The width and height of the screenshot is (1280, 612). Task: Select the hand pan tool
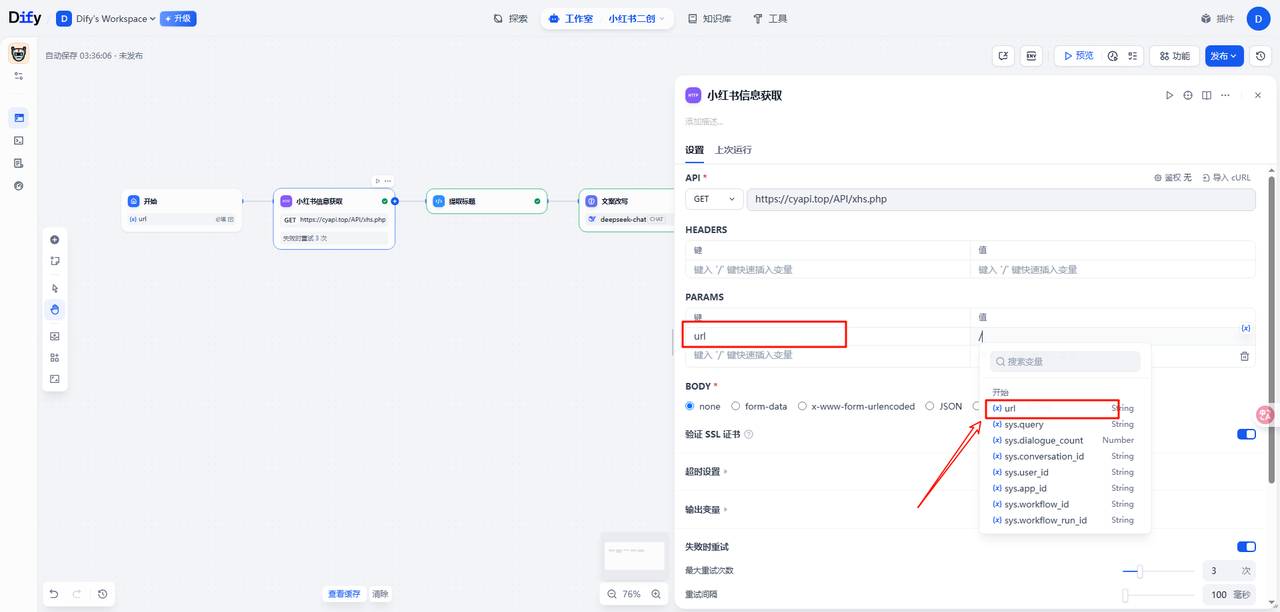tap(54, 309)
